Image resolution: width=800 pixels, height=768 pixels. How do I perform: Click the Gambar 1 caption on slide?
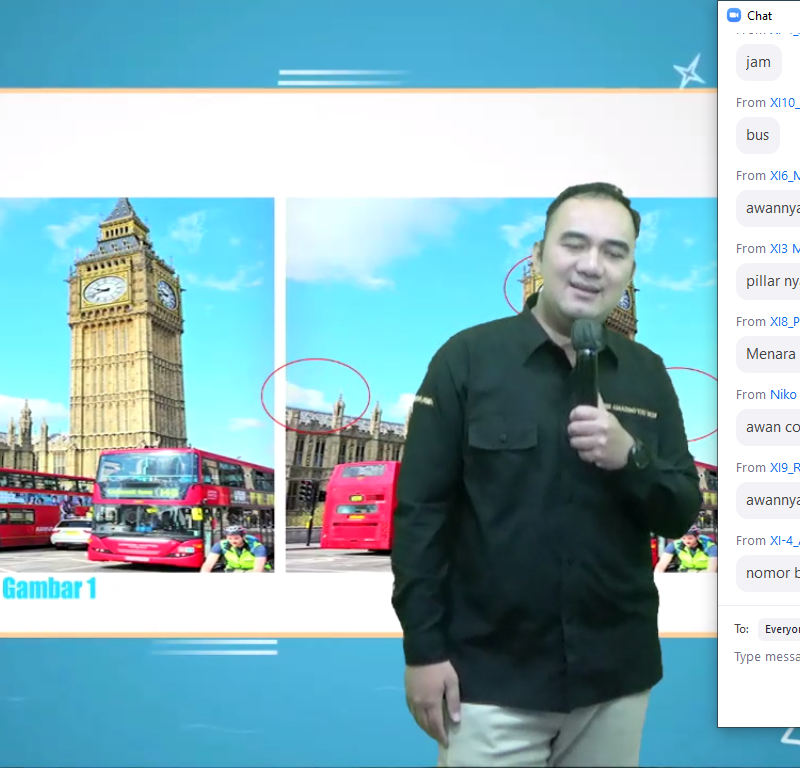pyautogui.click(x=49, y=588)
